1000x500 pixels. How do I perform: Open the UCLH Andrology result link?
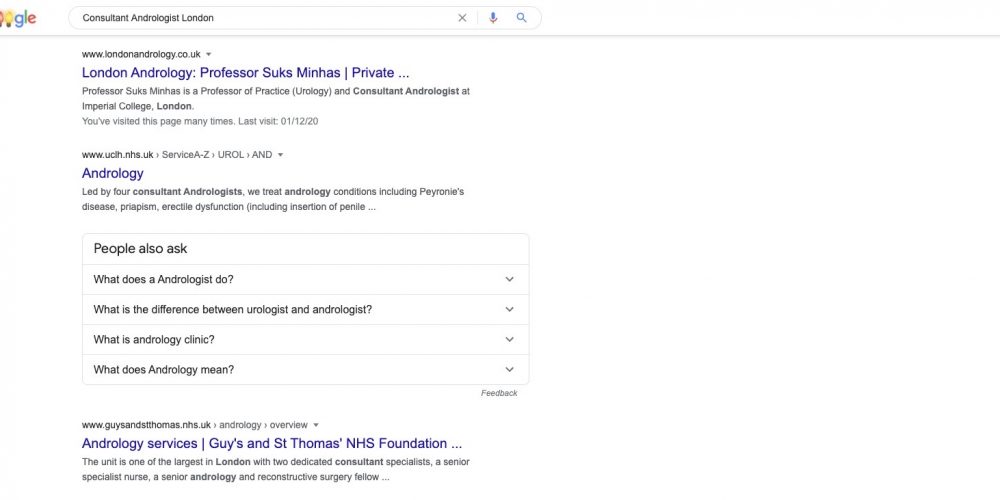tap(113, 173)
